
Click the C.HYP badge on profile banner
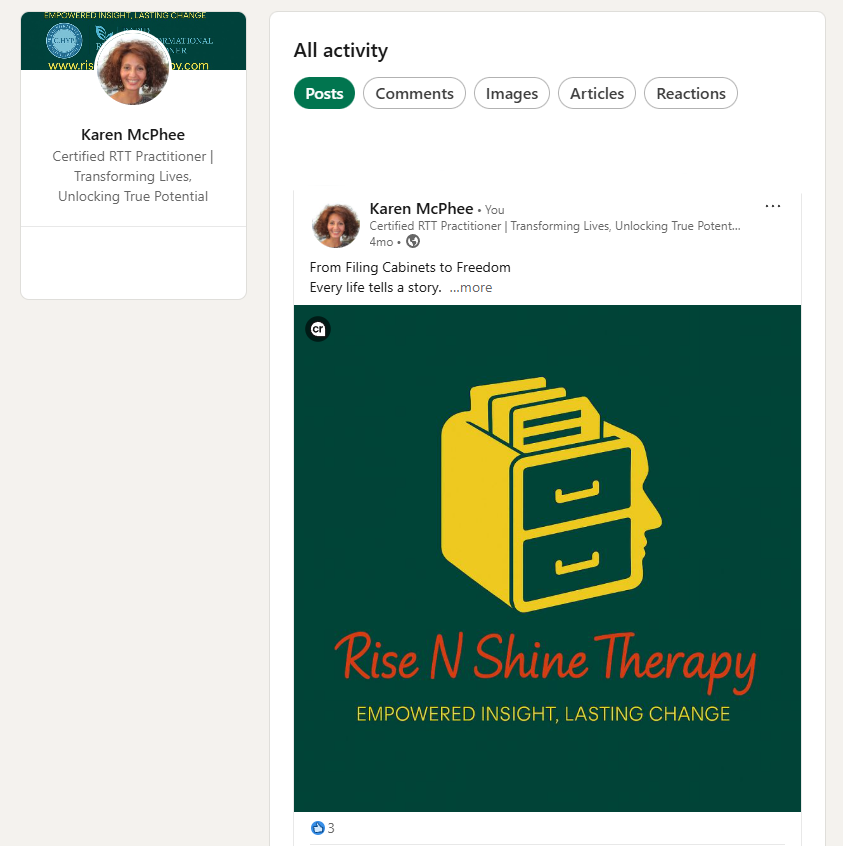64,40
